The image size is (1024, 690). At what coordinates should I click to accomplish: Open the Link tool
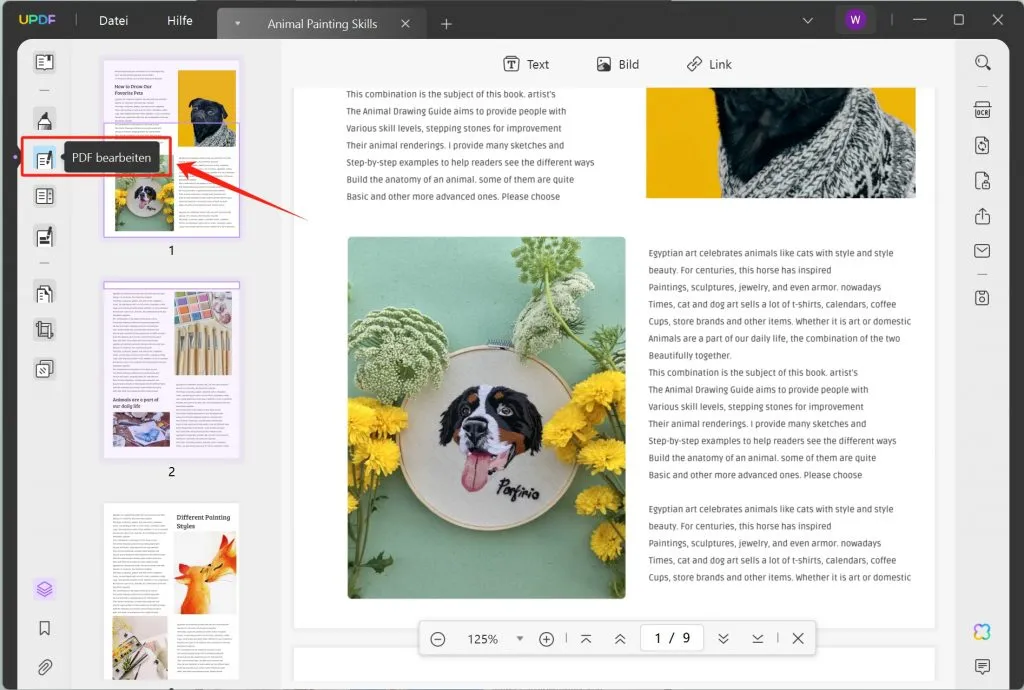pyautogui.click(x=710, y=64)
